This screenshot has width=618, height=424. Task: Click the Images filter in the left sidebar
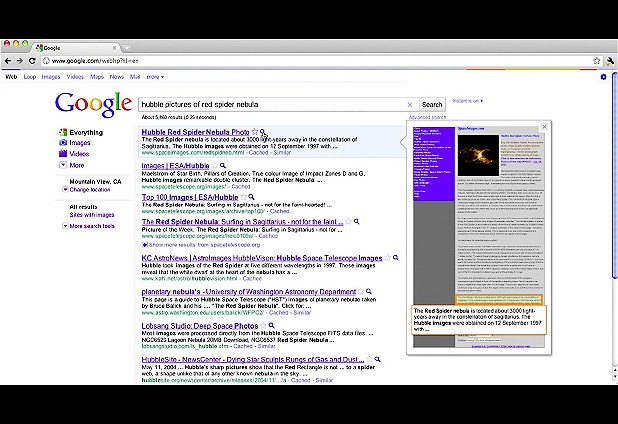click(x=79, y=143)
